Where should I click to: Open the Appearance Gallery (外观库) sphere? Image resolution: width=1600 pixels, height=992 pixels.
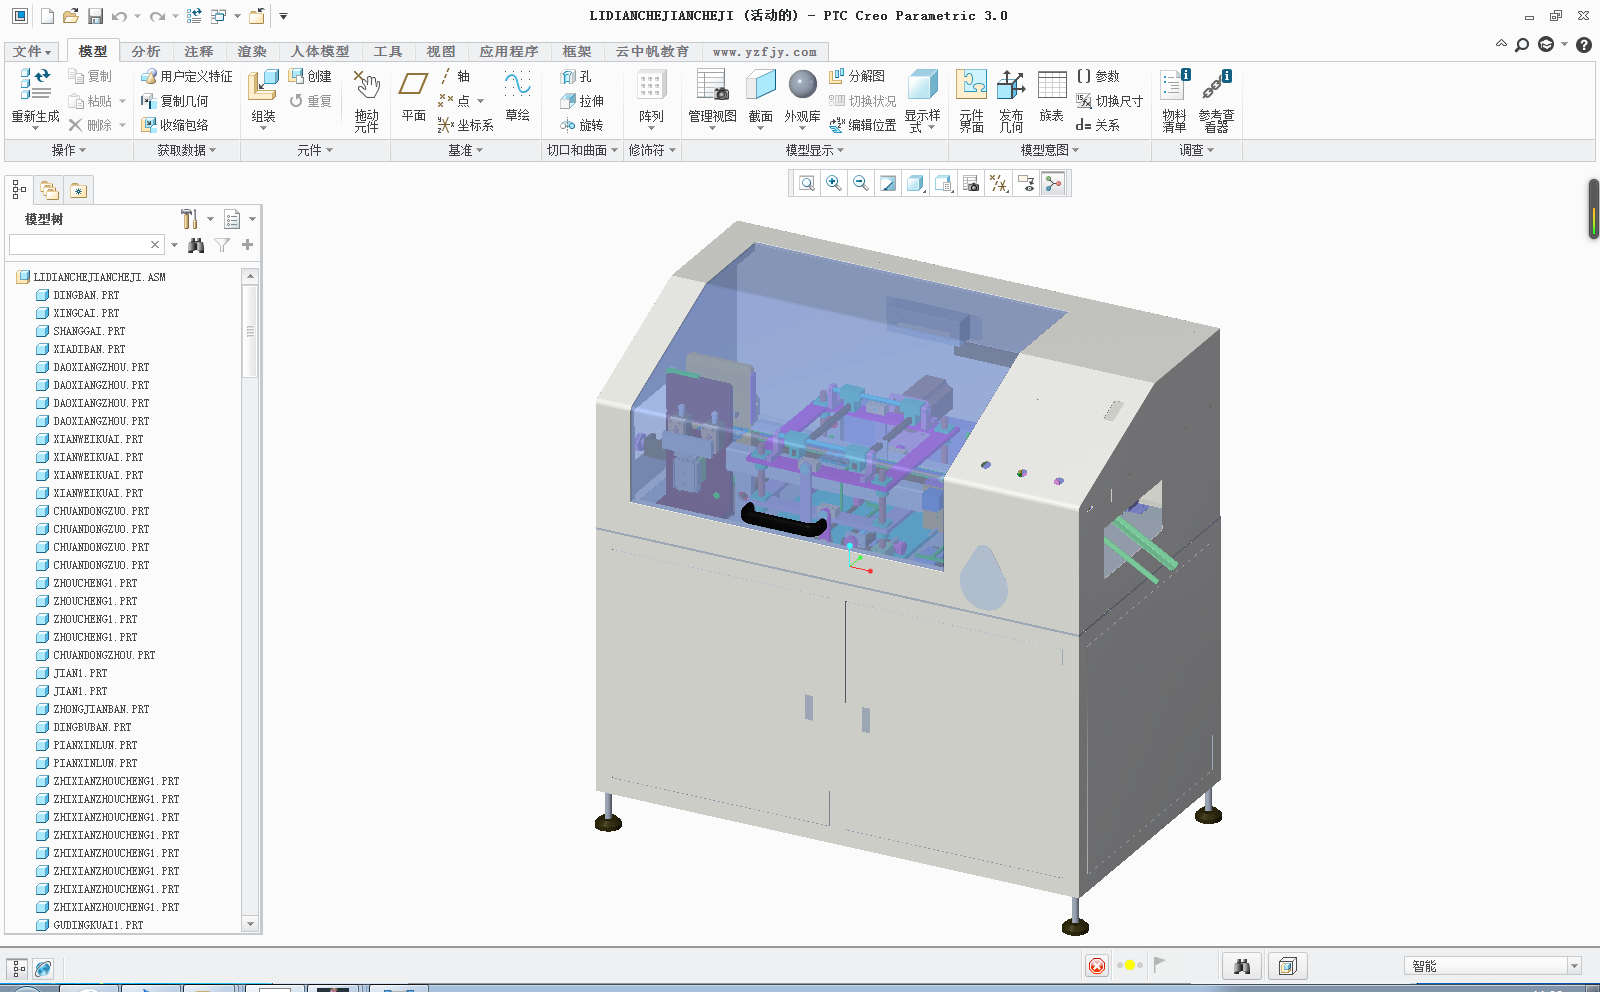802,85
